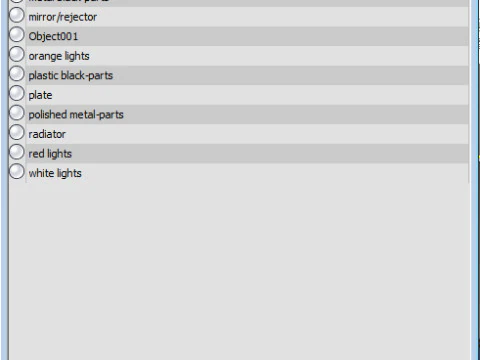Select the polished metal-parts label
The width and height of the screenshot is (480, 360).
click(x=76, y=115)
